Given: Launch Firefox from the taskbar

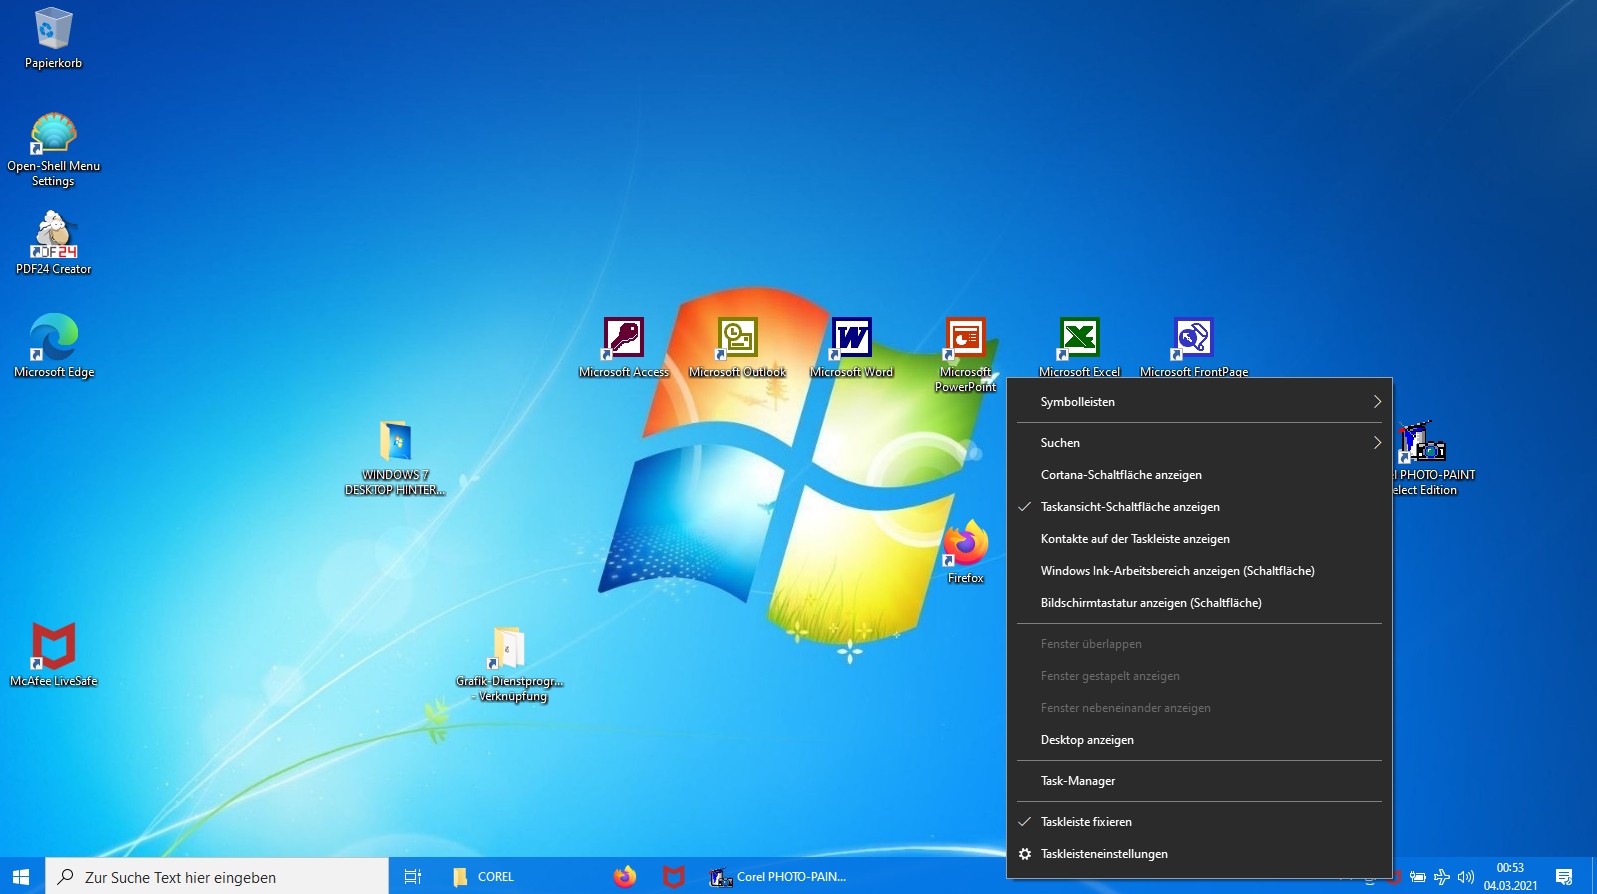Looking at the screenshot, I should pyautogui.click(x=625, y=876).
